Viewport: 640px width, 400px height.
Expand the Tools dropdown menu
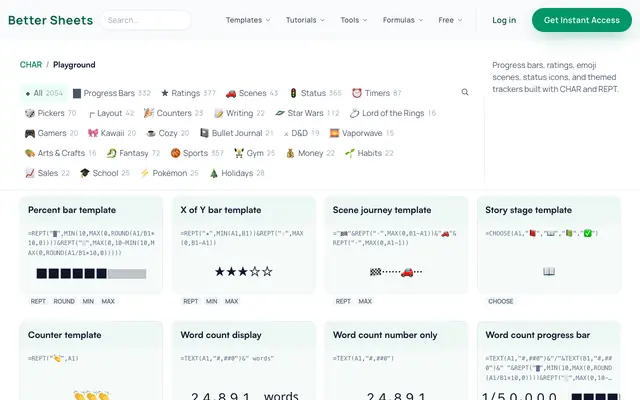354,20
